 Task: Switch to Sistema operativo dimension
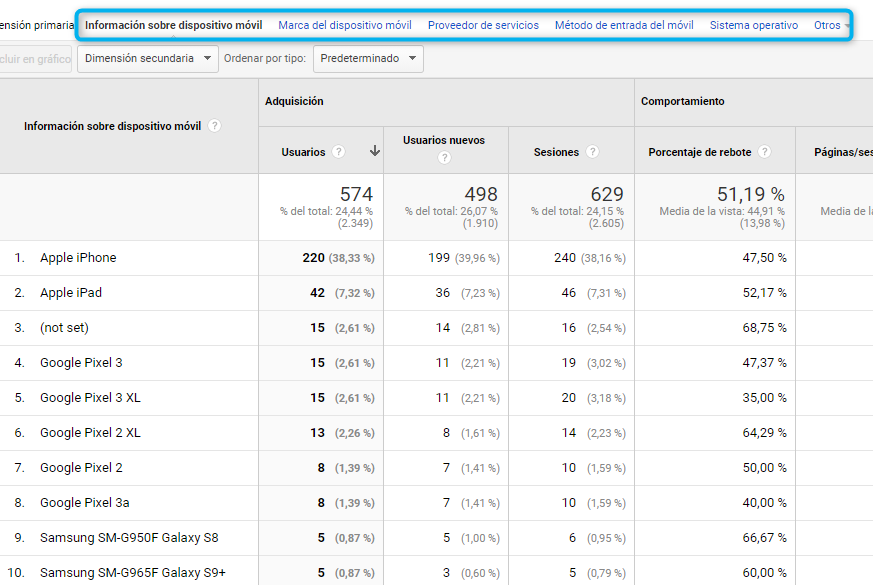pos(754,25)
